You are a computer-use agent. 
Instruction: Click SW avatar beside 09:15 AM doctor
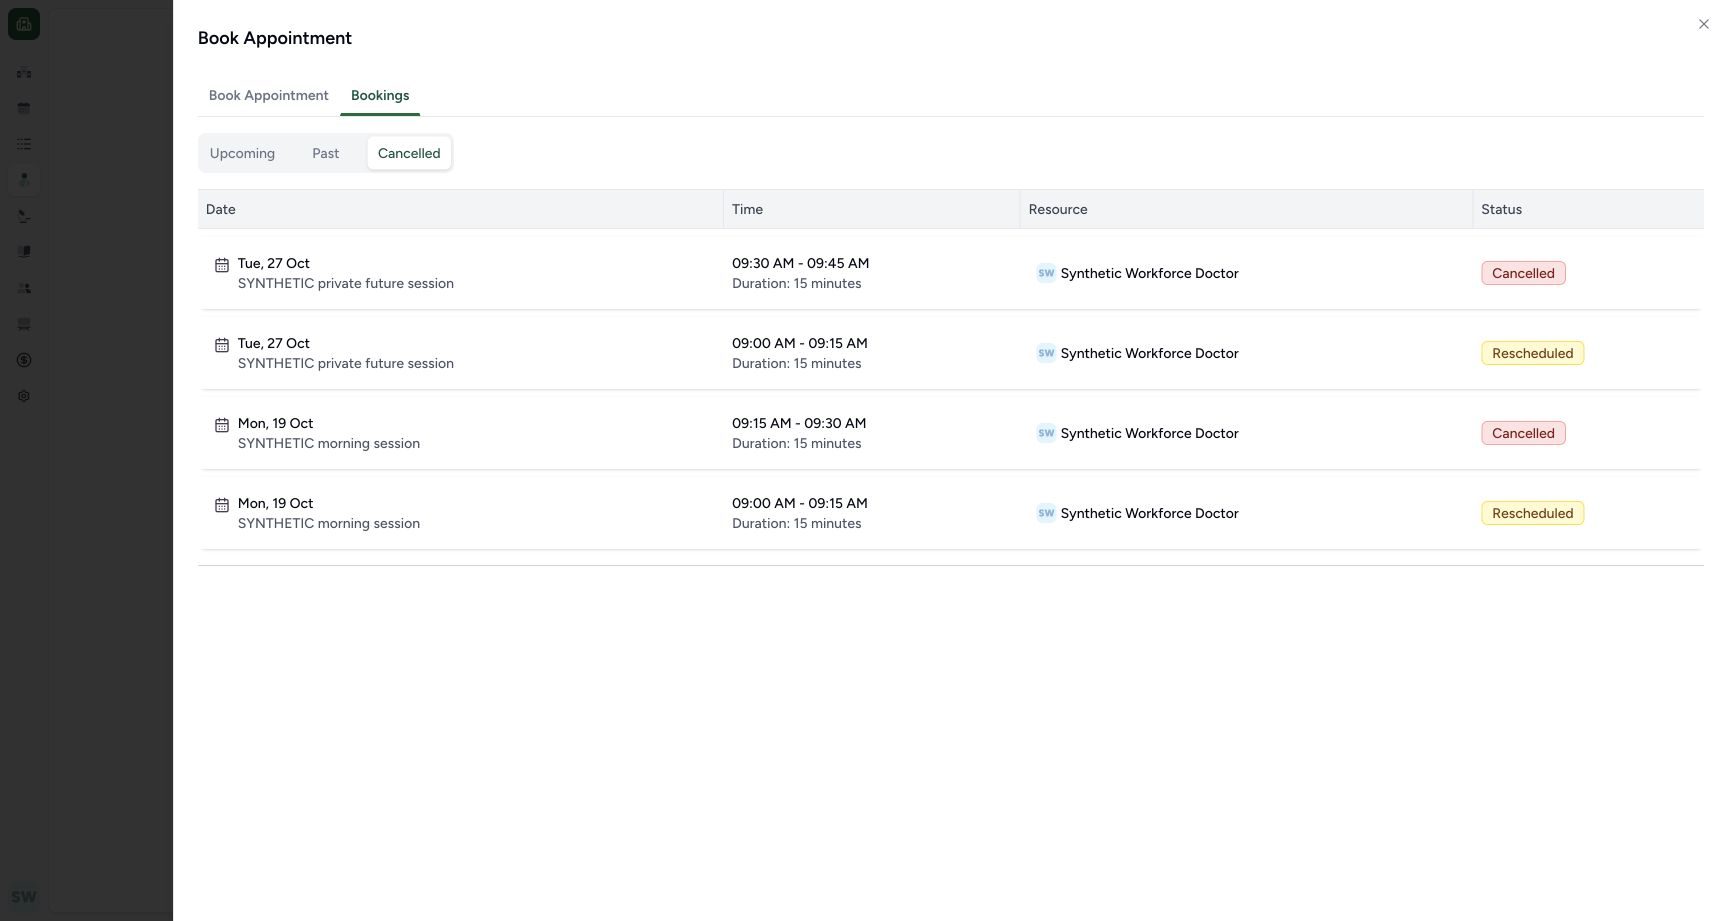(1046, 433)
